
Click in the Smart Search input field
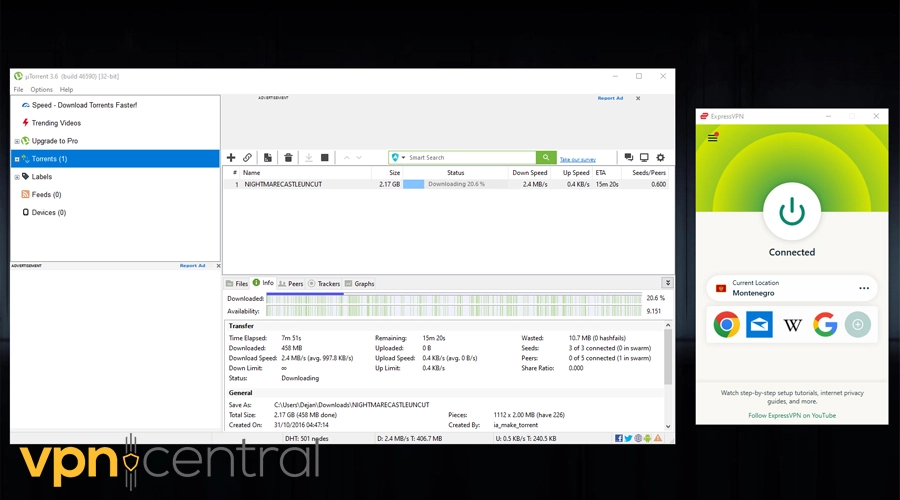471,157
